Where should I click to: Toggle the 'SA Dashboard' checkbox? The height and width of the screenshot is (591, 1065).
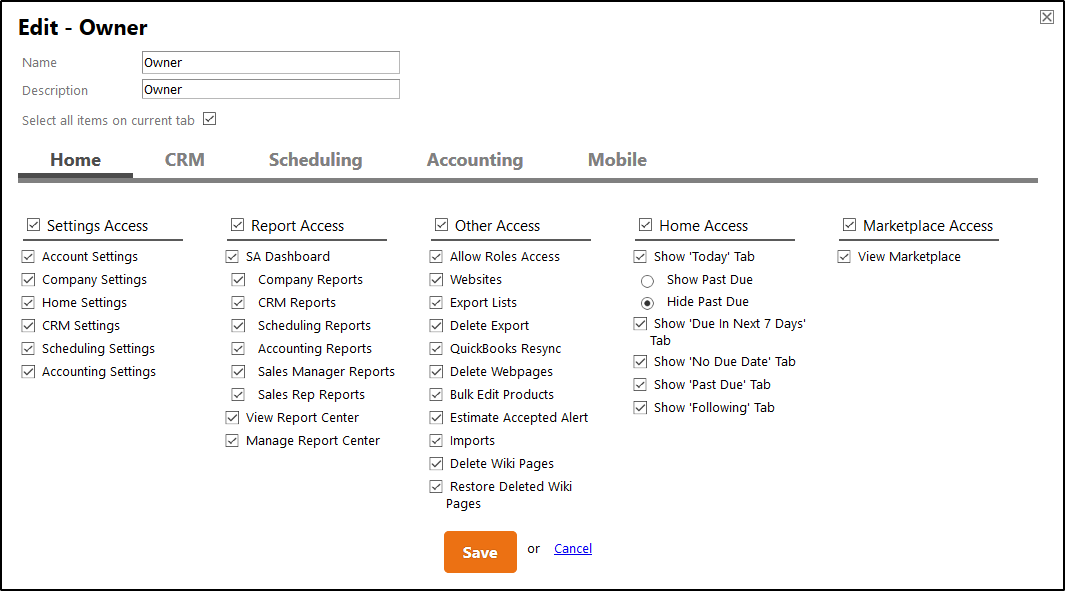(232, 256)
